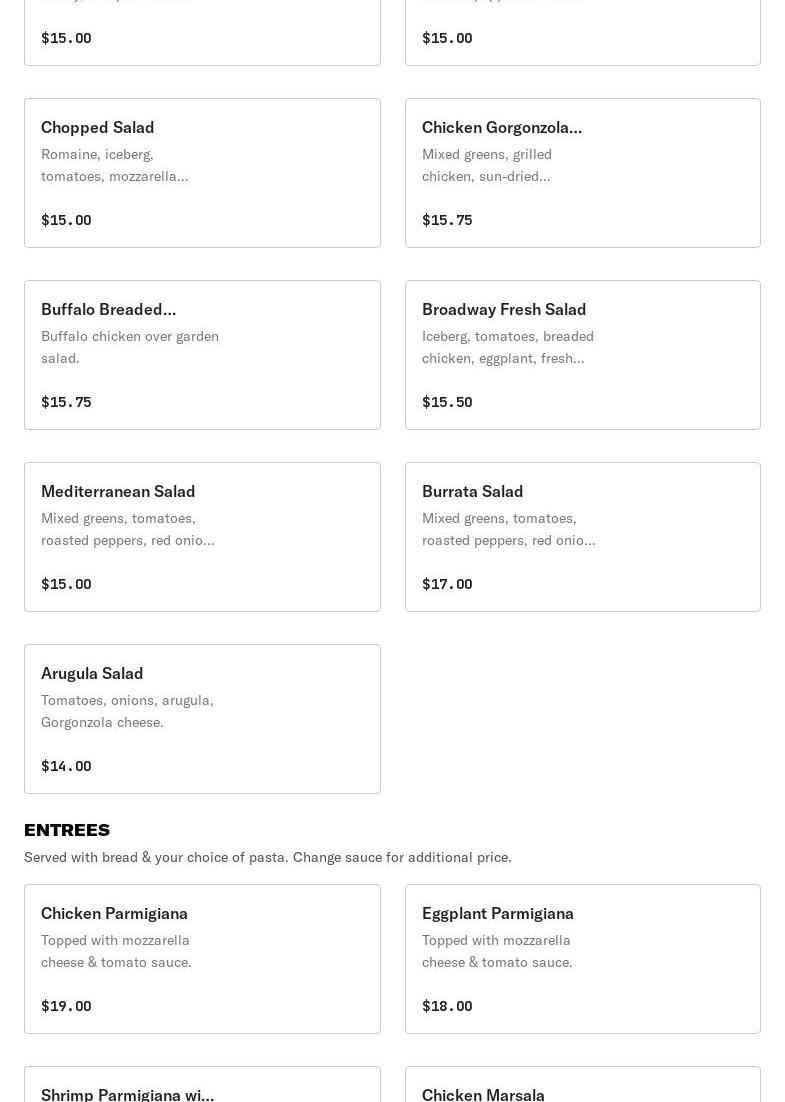The width and height of the screenshot is (785, 1102).
Task: Click the $19.00 Chicken Parmigiana price
Action: point(66,1006)
